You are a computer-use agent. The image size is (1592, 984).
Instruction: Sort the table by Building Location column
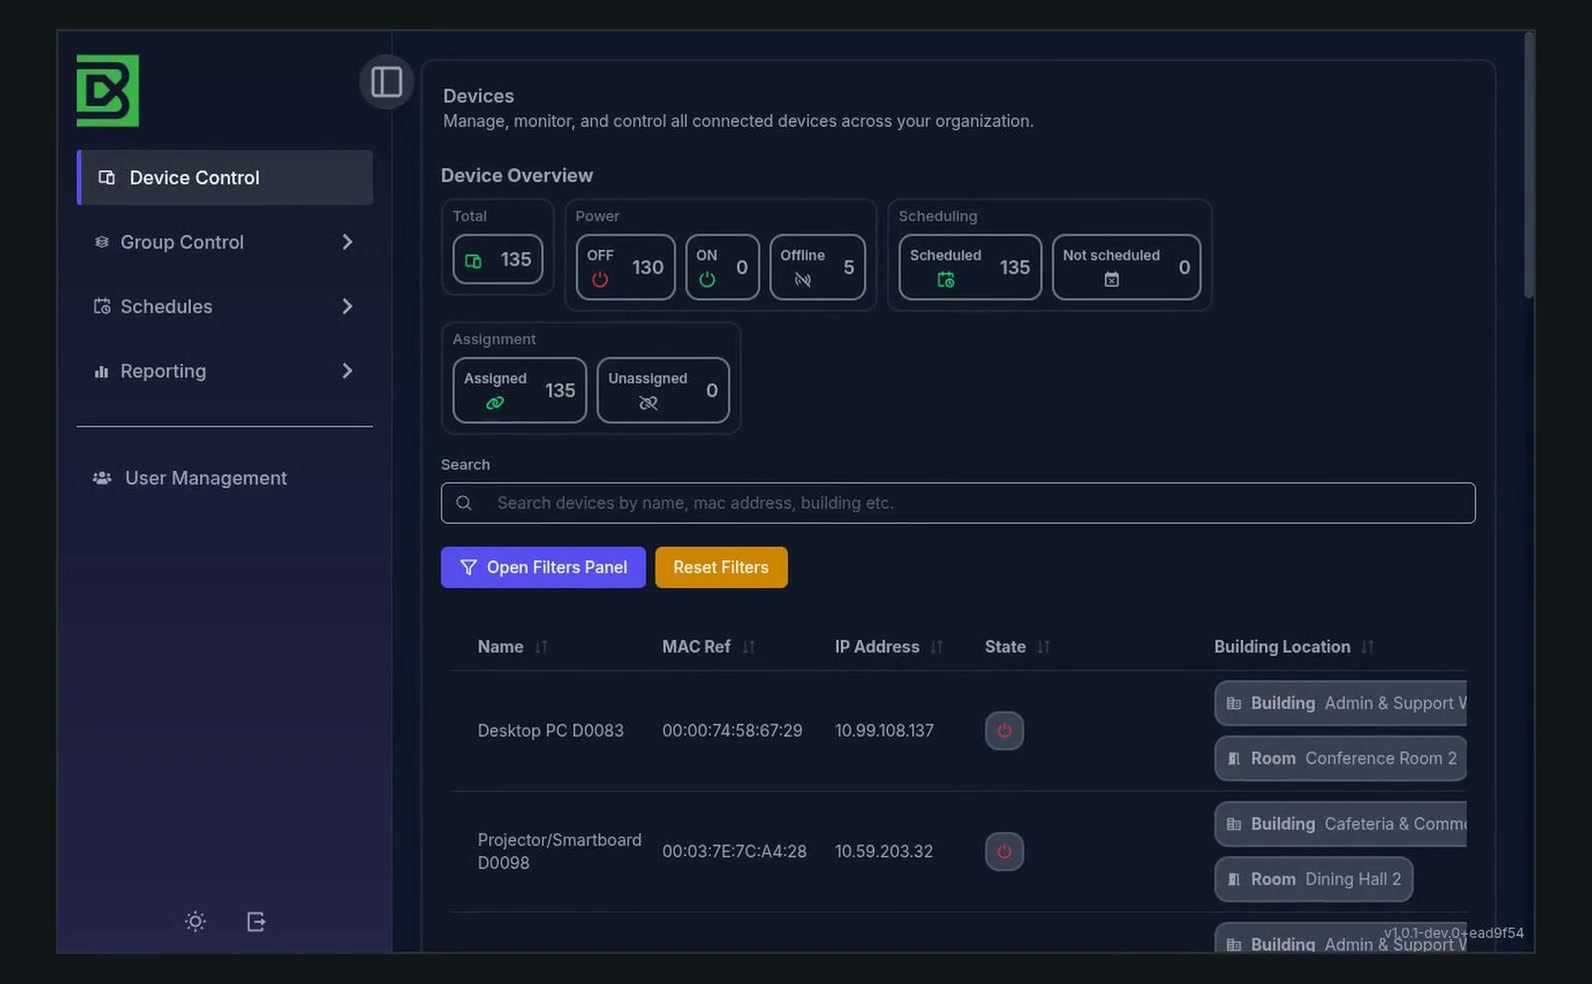click(x=1294, y=647)
